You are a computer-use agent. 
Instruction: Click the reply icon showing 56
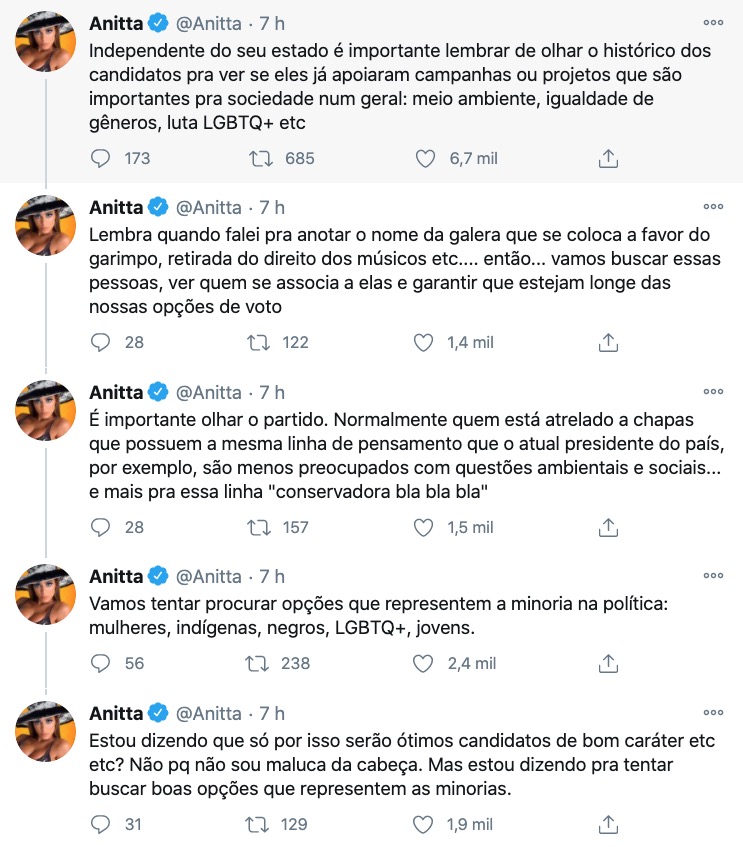click(x=99, y=662)
